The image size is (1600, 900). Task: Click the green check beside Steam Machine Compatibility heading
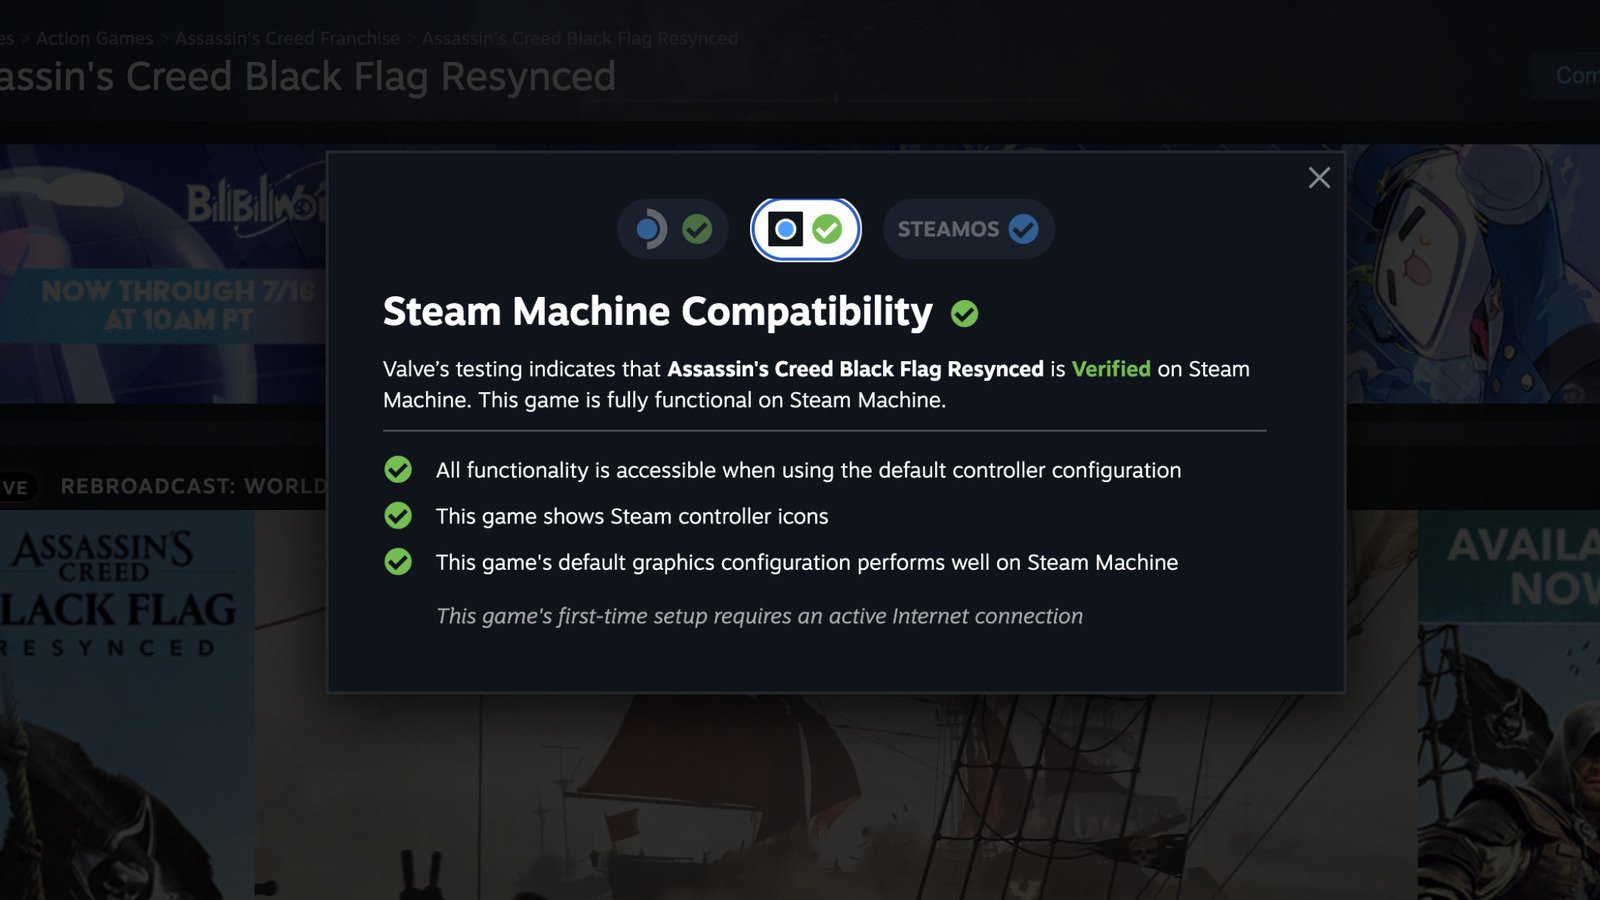[x=964, y=314]
